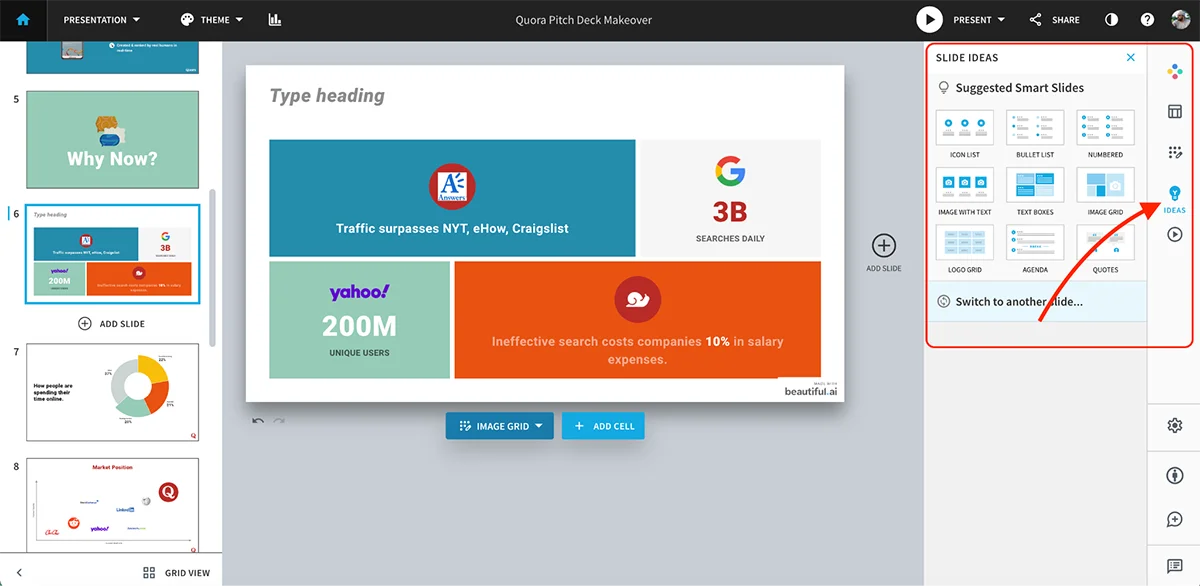Go to the home icon
1200x586 pixels.
coord(22,19)
